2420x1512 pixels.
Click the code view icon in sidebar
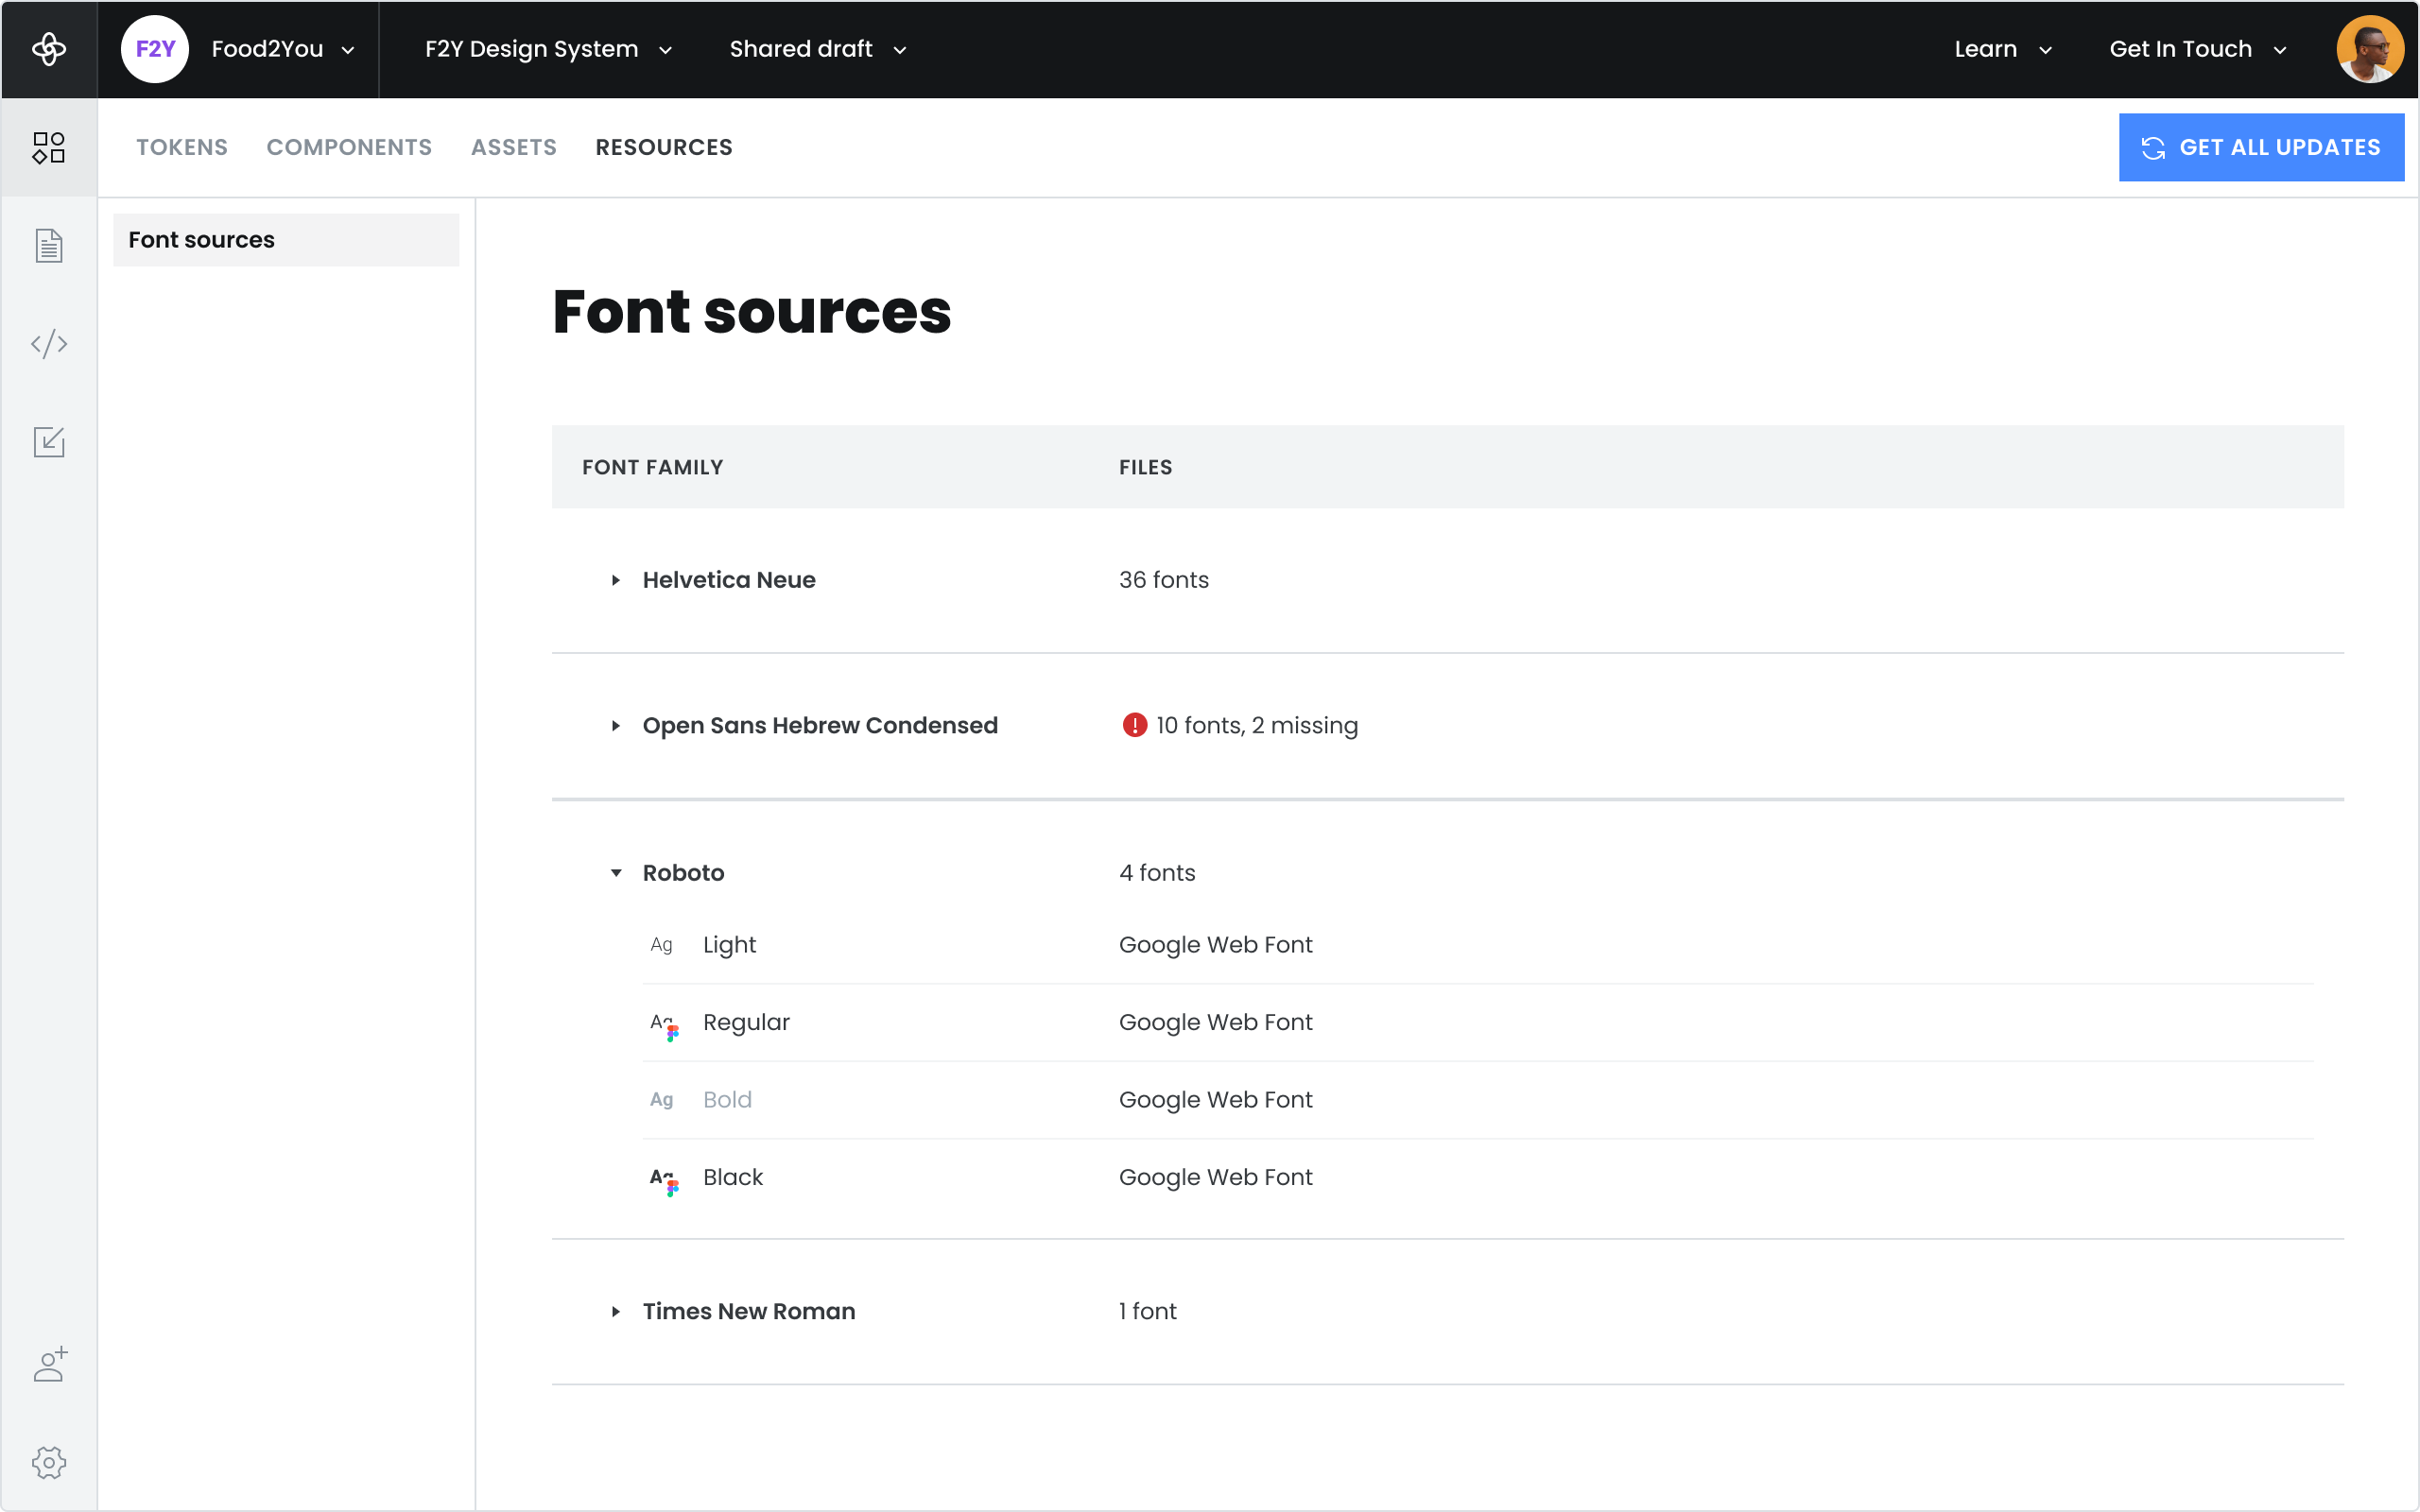49,343
